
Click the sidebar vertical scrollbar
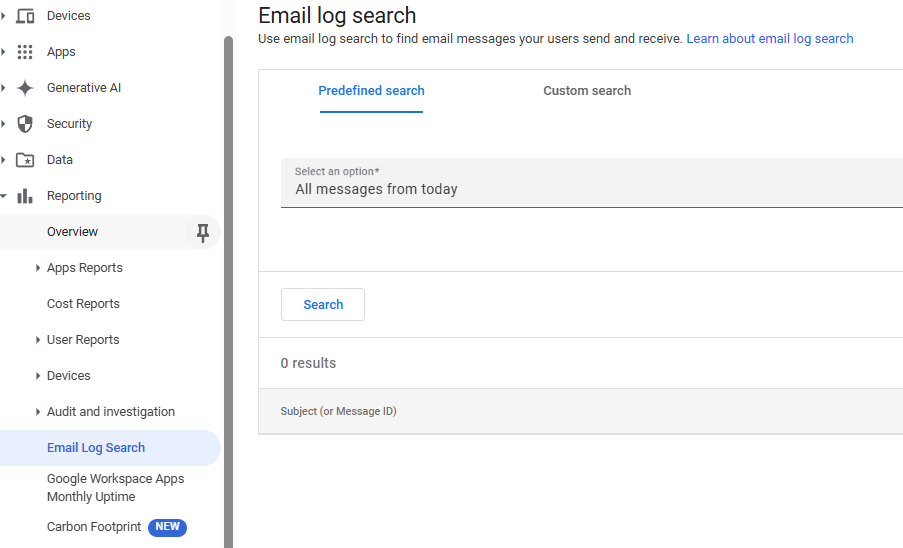pyautogui.click(x=228, y=290)
